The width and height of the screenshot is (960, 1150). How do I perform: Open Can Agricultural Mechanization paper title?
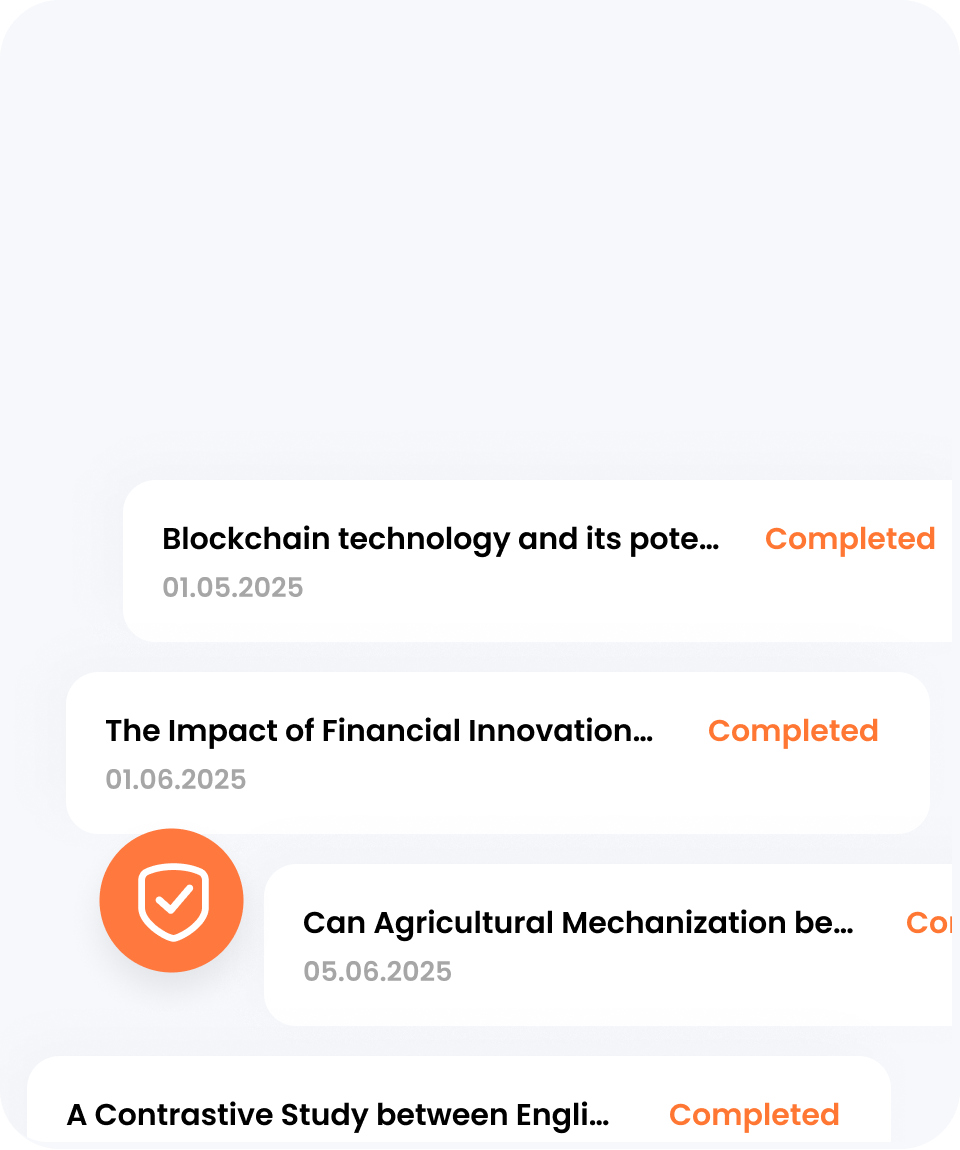(x=578, y=923)
